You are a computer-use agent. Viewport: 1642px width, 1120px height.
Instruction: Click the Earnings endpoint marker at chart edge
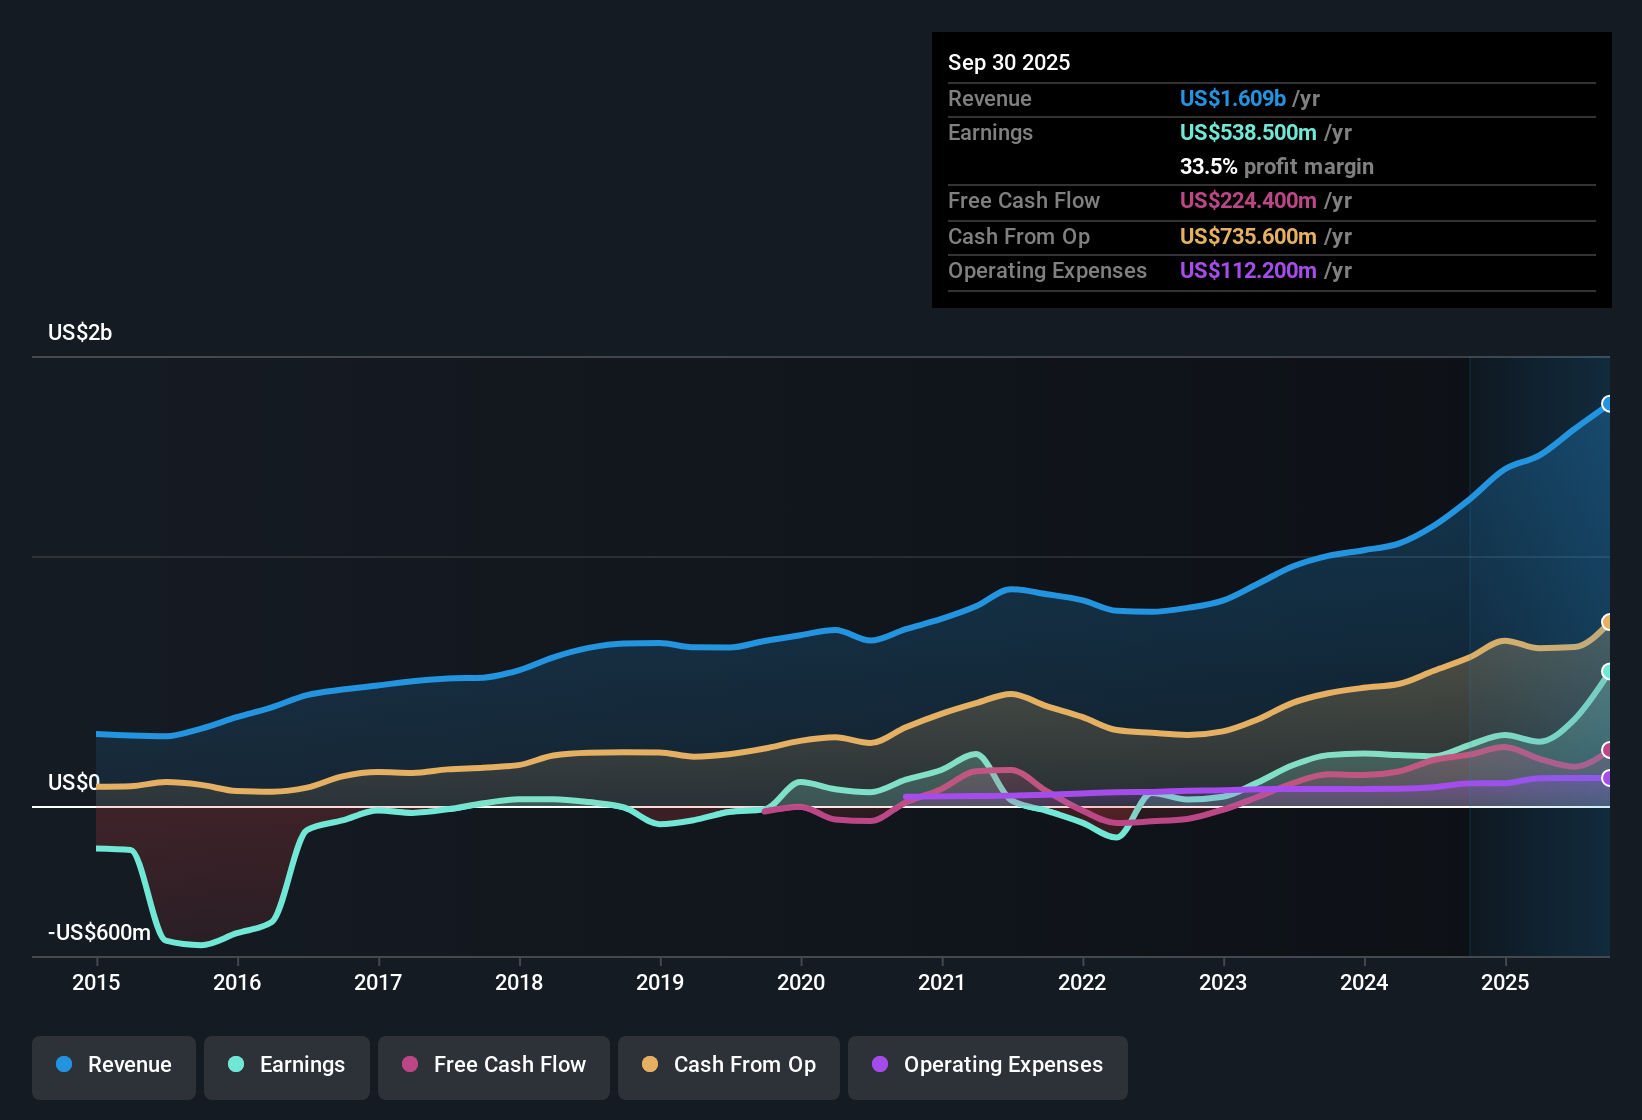pos(1608,672)
